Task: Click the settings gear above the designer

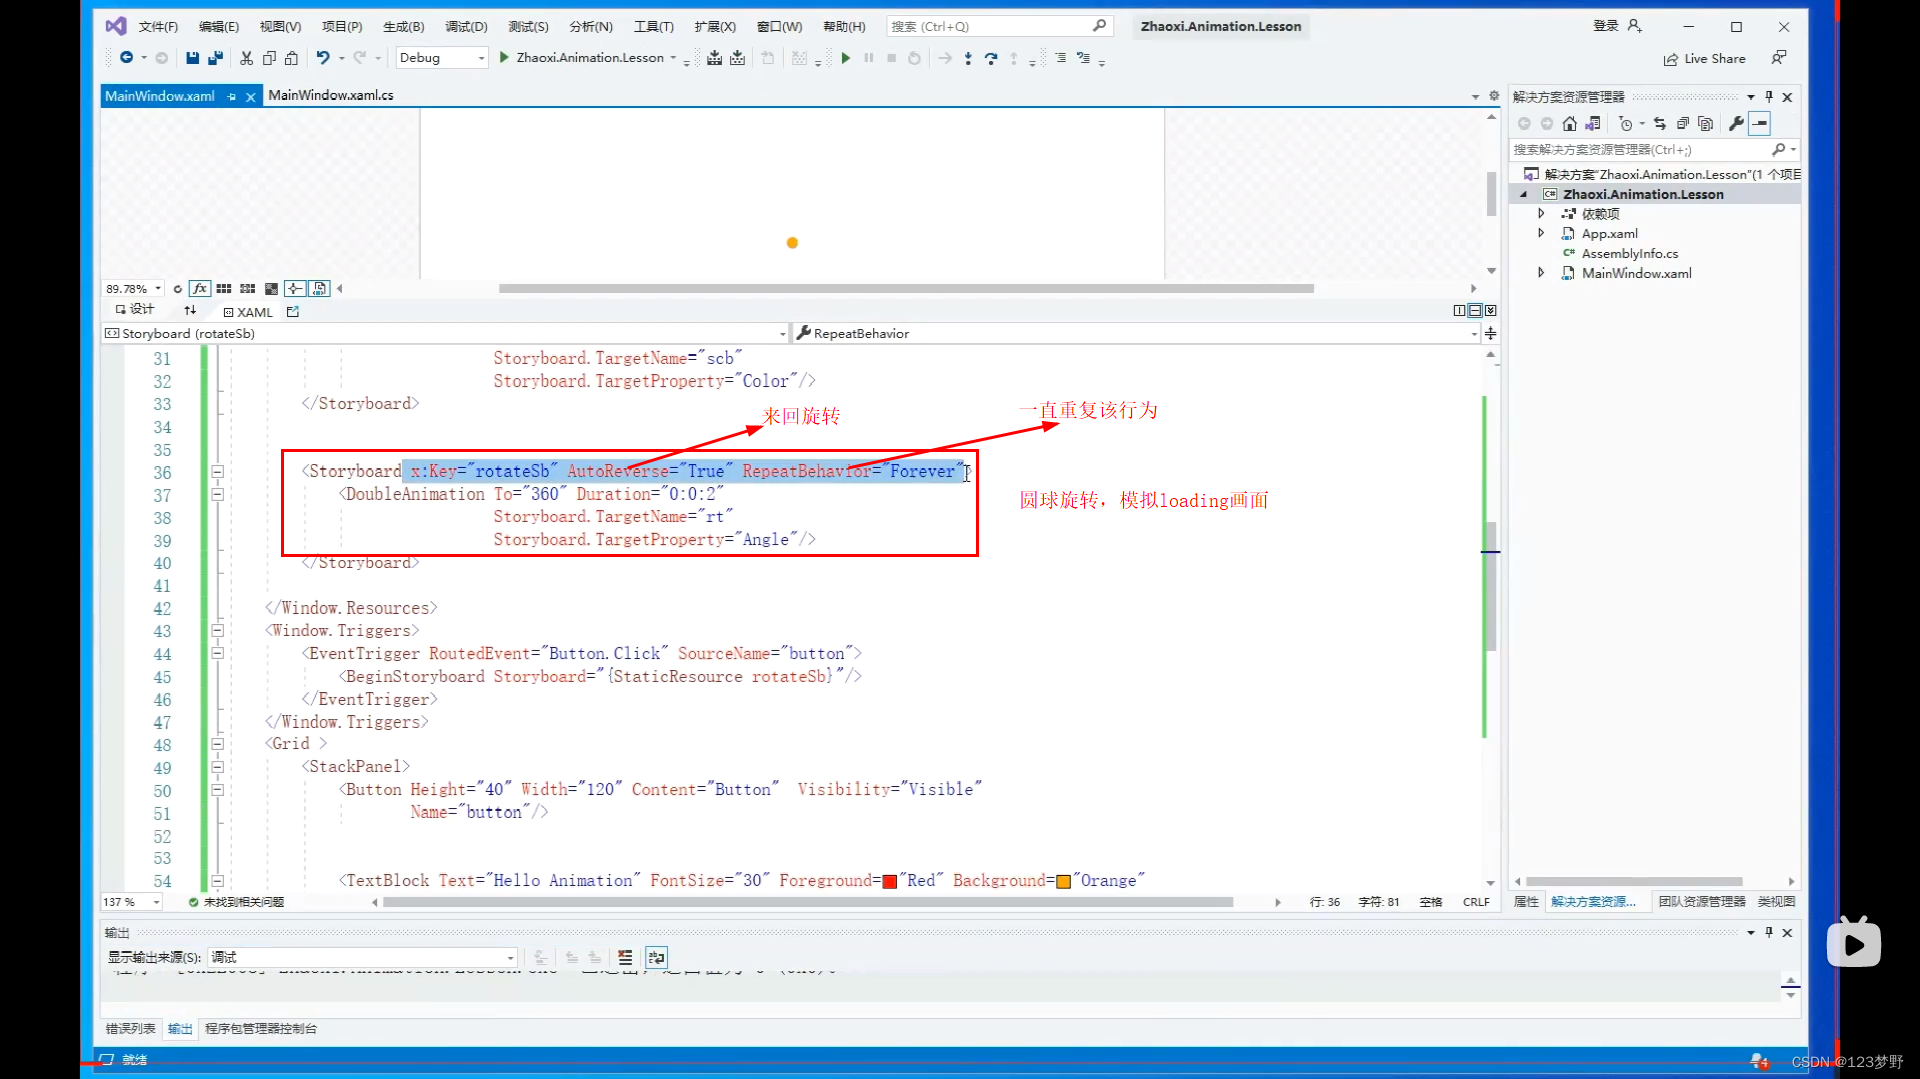Action: [x=1494, y=96]
